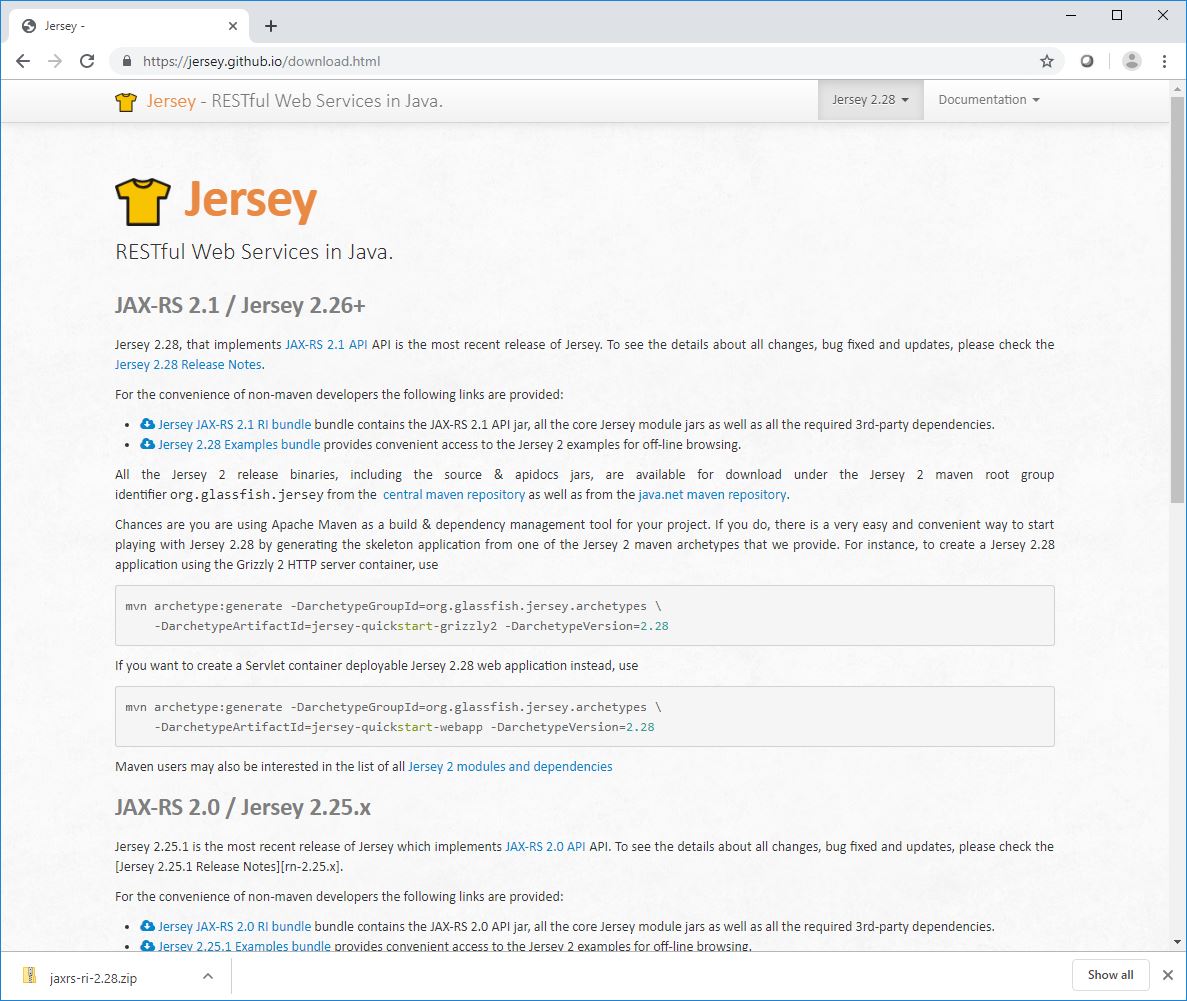Click the 'JAX-RS 2.0 / Jersey 2.25.x' heading
Image resolution: width=1187 pixels, height=1001 pixels.
[x=243, y=807]
